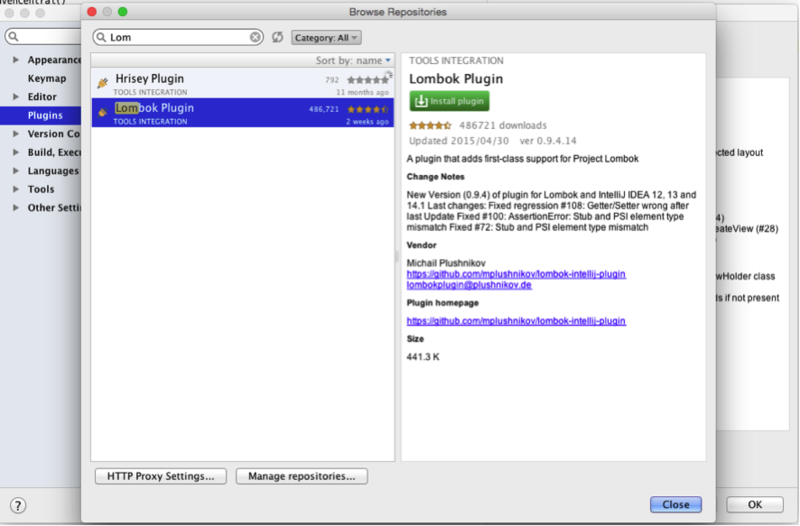Image resolution: width=800 pixels, height=526 pixels.
Task: Click the '486721 downloads' text
Action: tap(503, 125)
